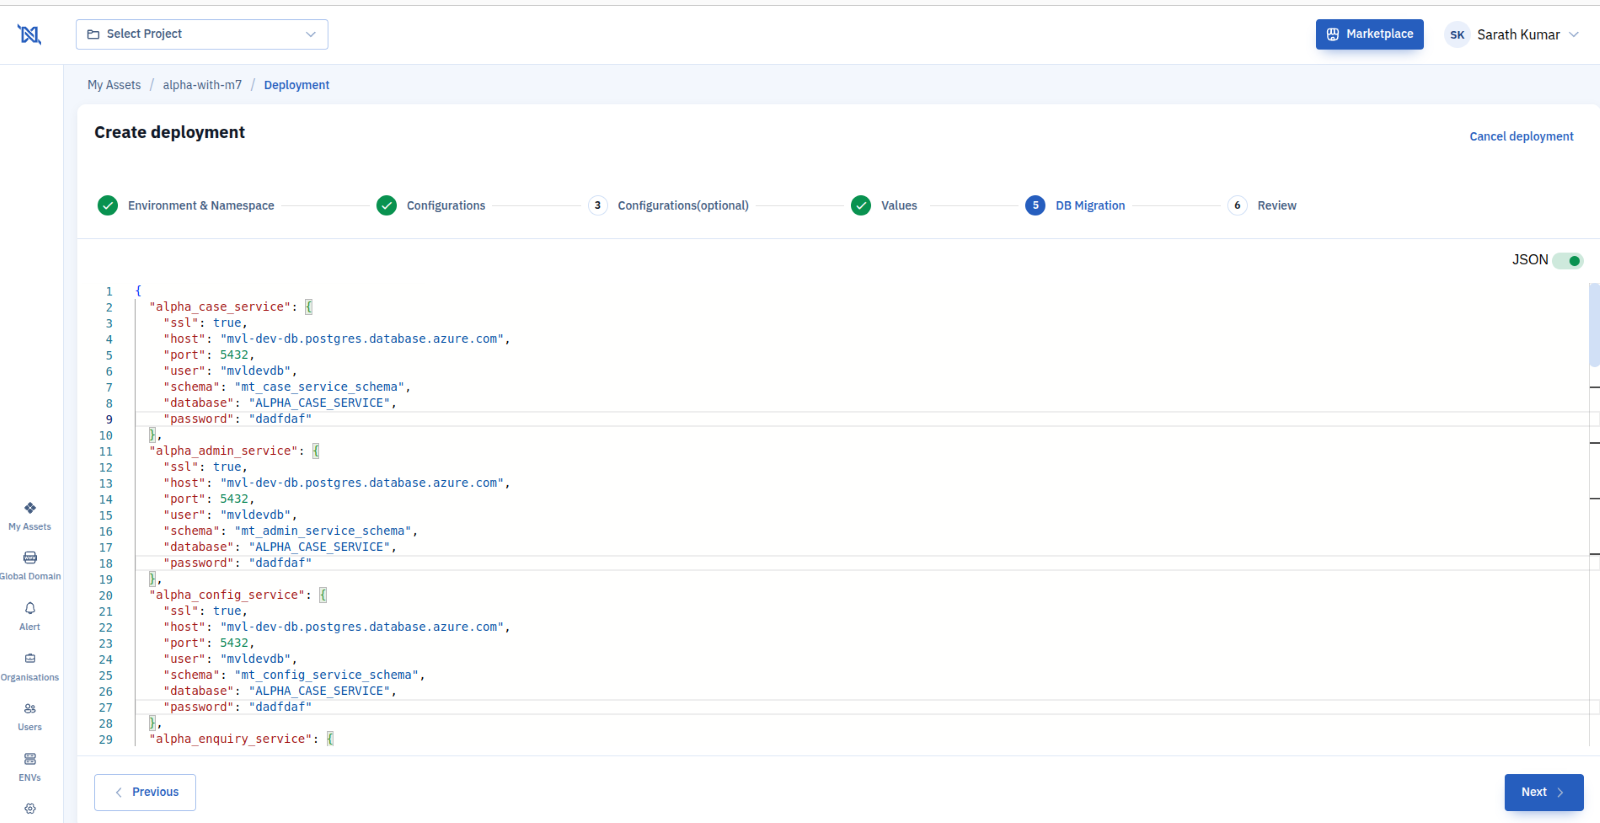Place cursor in password value on line 9
1600x823 pixels.
[x=280, y=419]
